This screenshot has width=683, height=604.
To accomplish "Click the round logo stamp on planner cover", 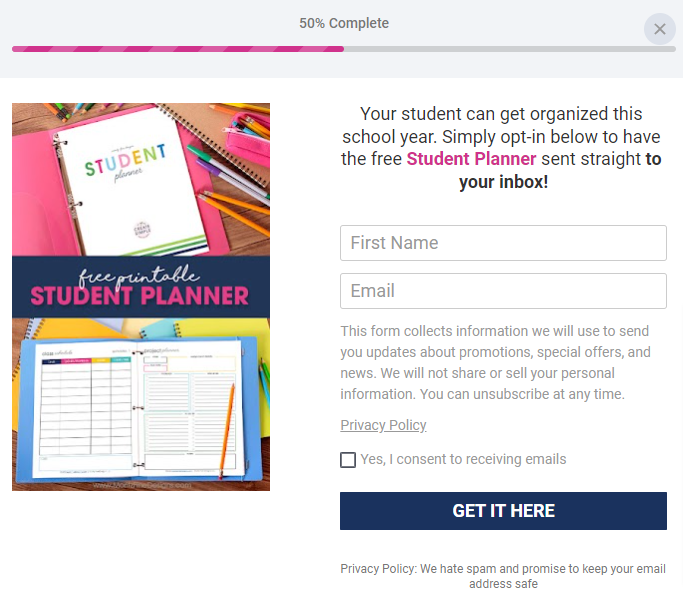I will coord(142,229).
